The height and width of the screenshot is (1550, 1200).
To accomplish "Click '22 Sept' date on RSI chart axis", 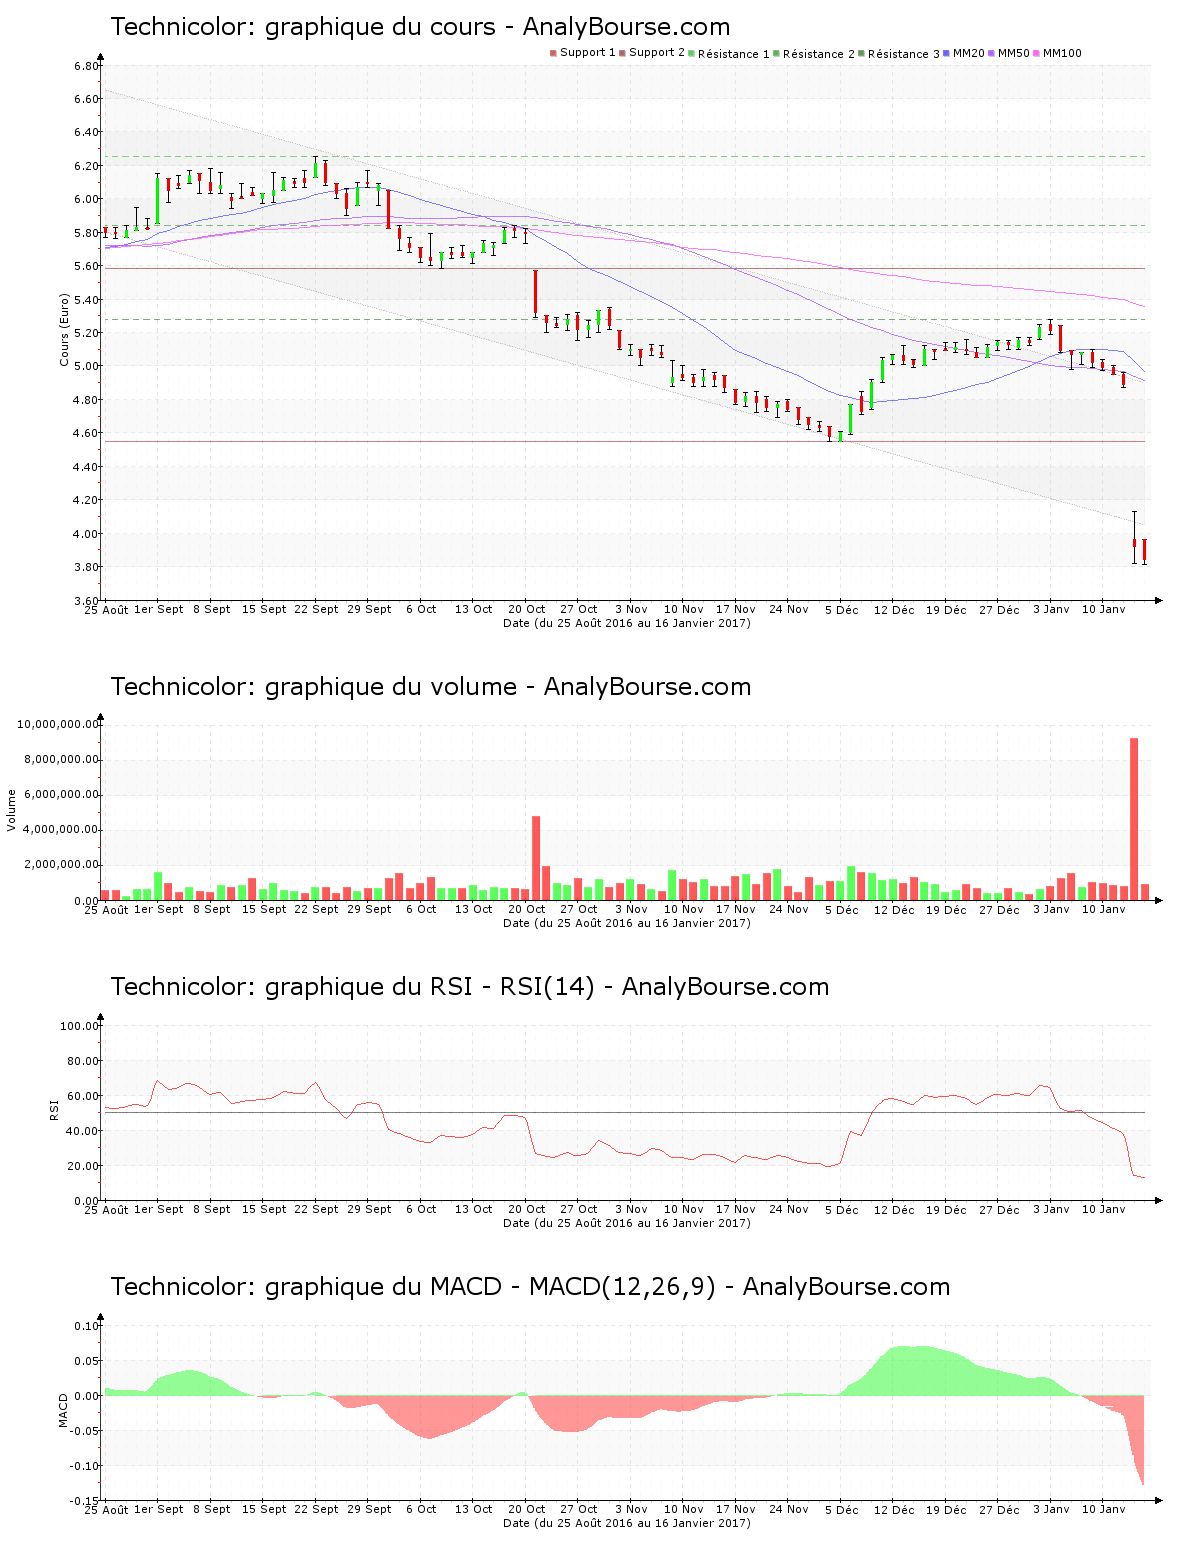I will pos(316,1209).
